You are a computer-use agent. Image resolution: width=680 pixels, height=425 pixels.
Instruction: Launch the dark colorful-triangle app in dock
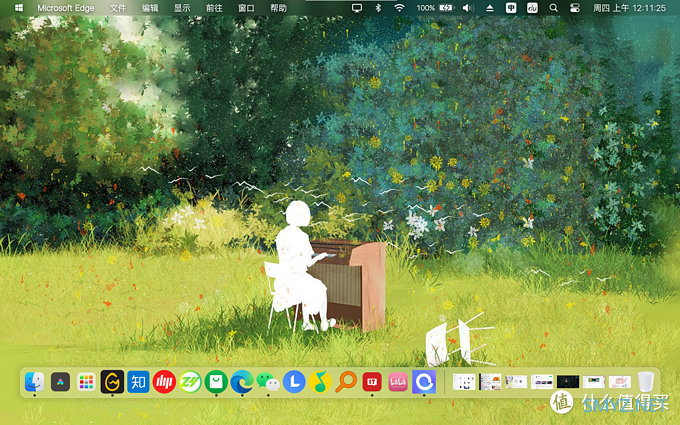[x=60, y=382]
